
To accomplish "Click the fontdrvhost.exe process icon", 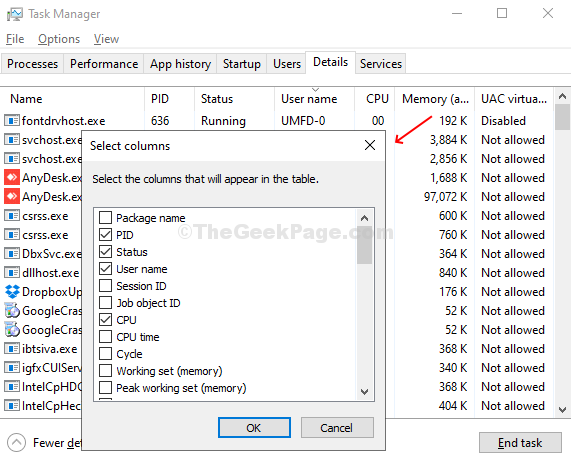I will coord(12,121).
